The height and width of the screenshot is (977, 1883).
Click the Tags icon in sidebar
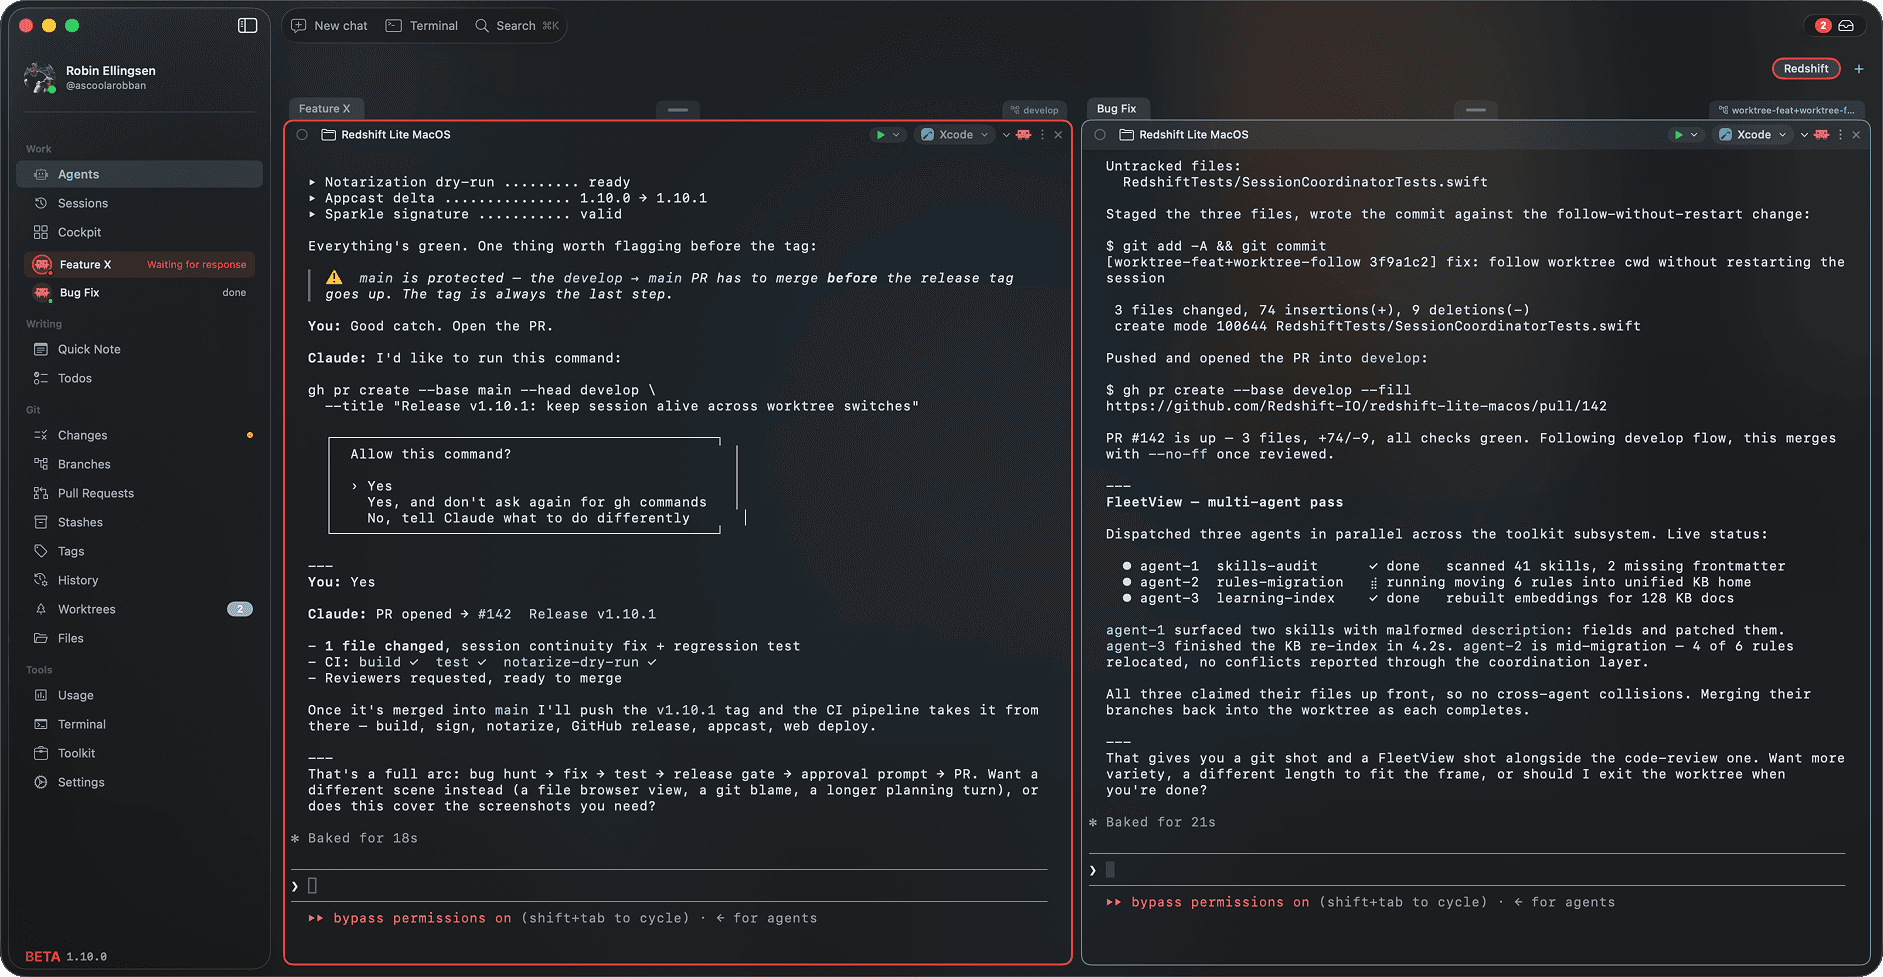(41, 551)
